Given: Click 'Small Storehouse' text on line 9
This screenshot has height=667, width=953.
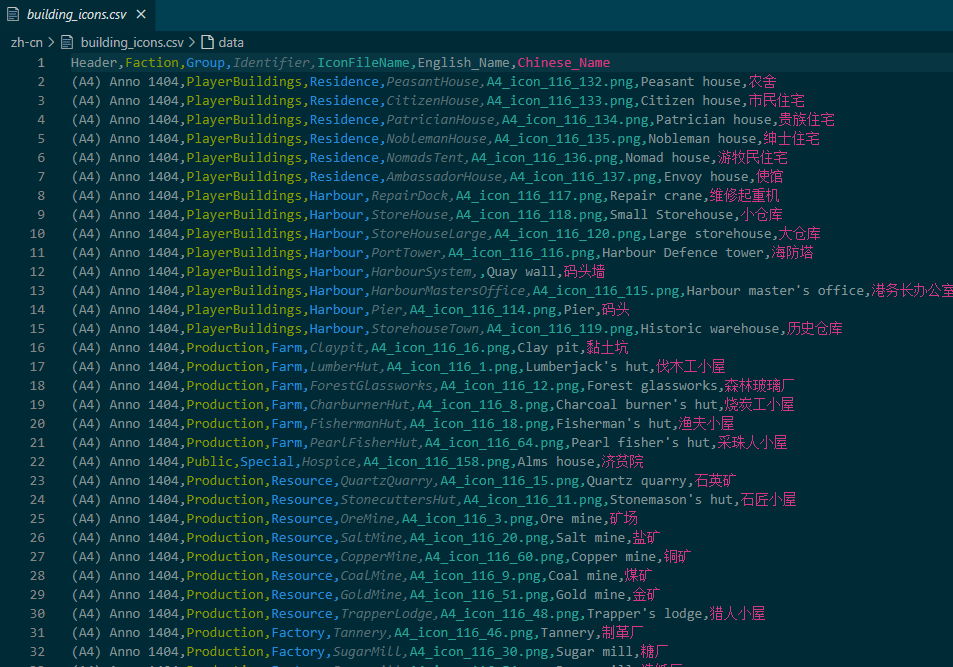Looking at the screenshot, I should point(672,215).
